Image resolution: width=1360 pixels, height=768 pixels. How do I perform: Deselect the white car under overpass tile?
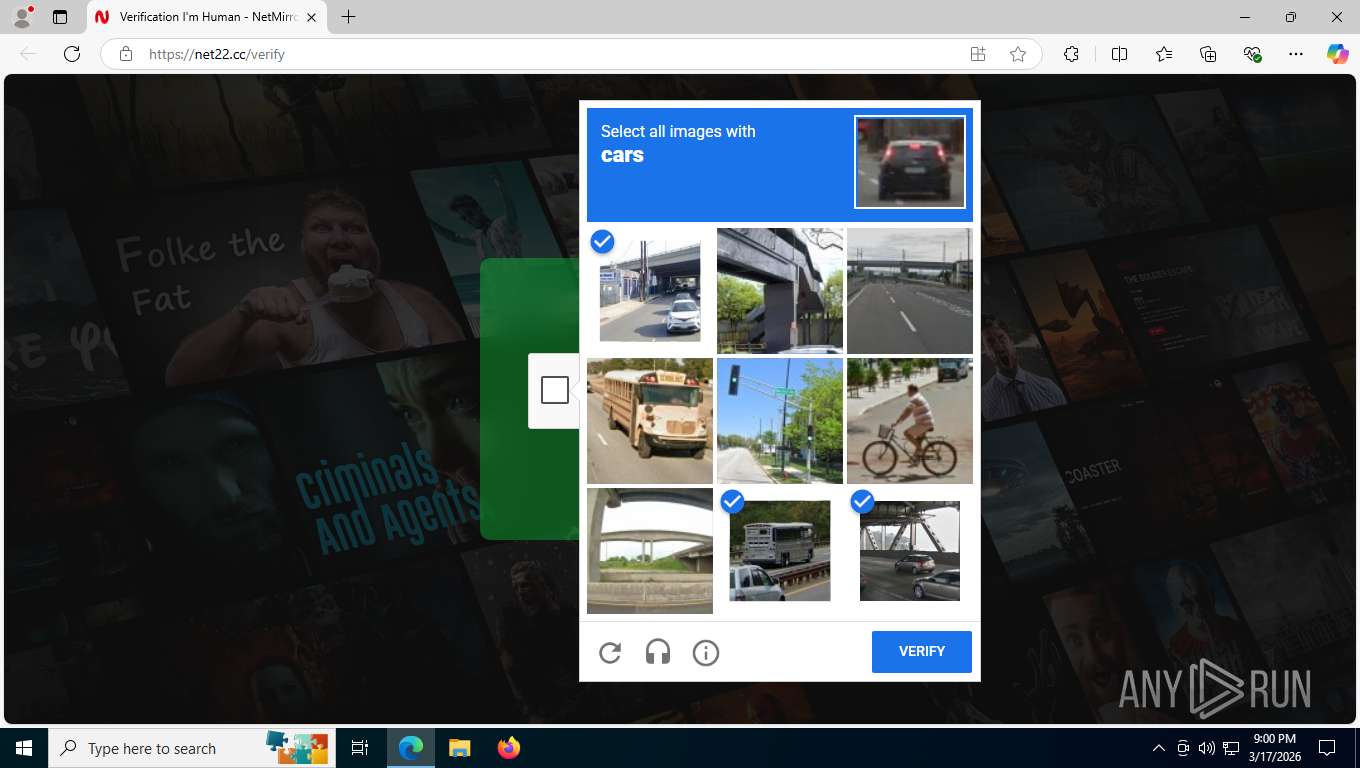coord(650,291)
